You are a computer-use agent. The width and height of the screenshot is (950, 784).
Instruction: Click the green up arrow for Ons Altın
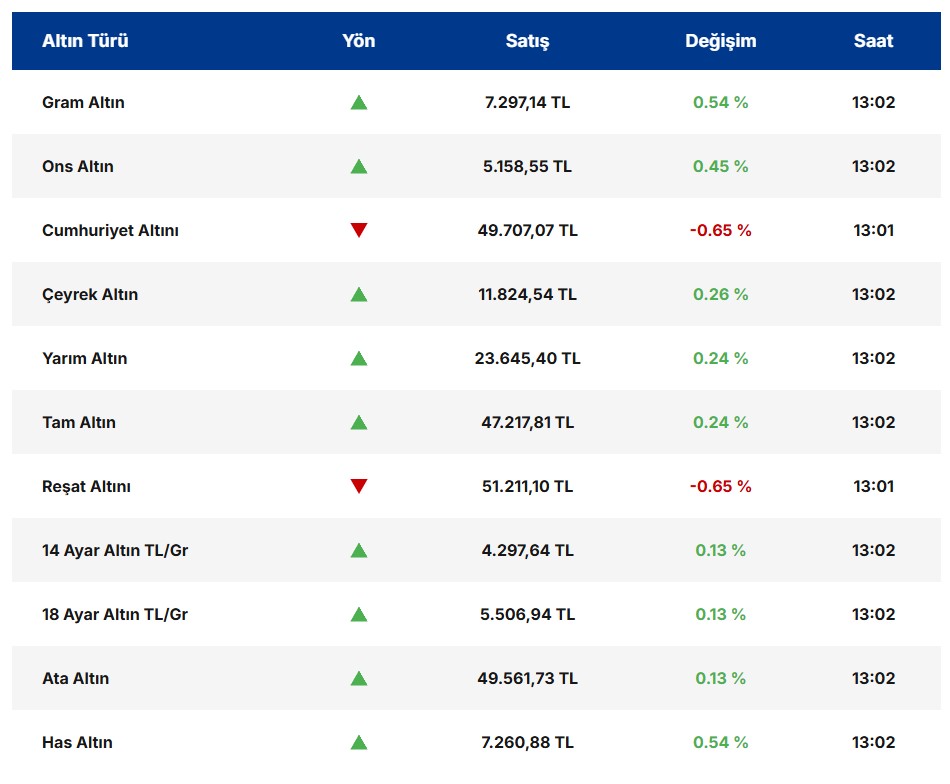(359, 166)
